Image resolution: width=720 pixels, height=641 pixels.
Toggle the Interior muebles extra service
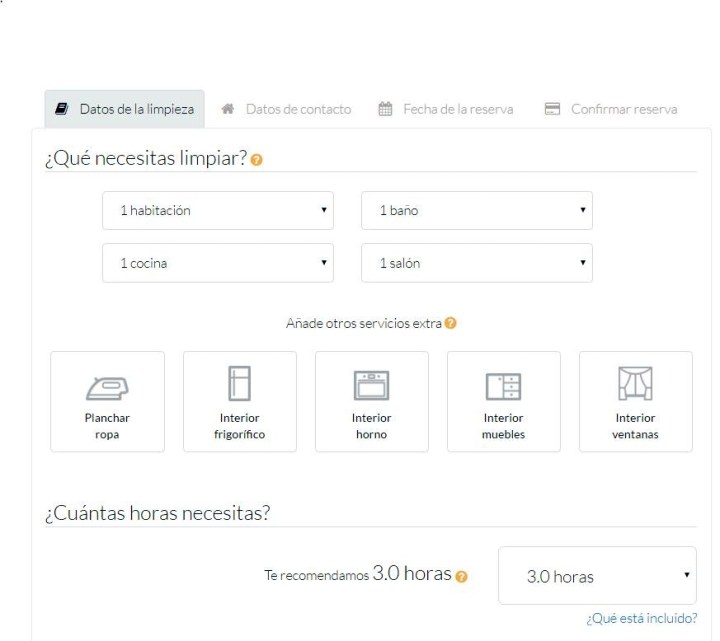[x=504, y=402]
